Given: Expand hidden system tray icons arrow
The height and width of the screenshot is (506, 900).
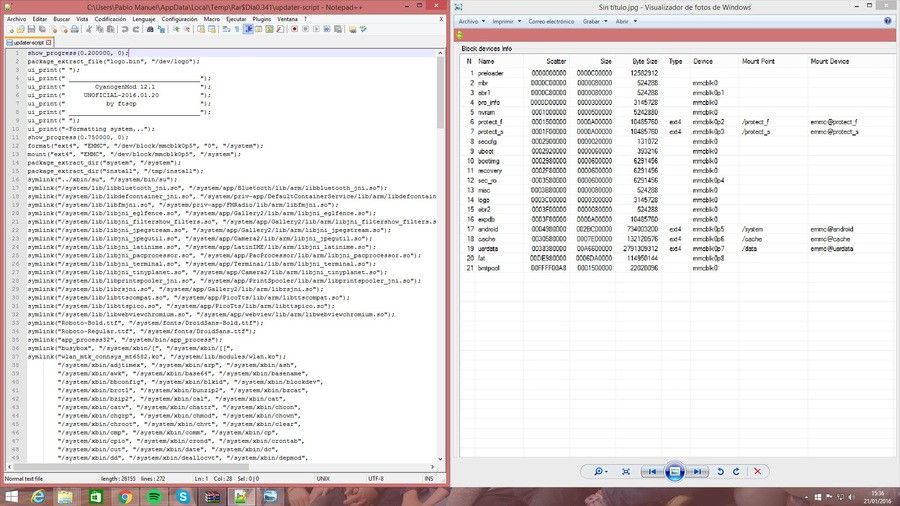Looking at the screenshot, I should click(806, 497).
